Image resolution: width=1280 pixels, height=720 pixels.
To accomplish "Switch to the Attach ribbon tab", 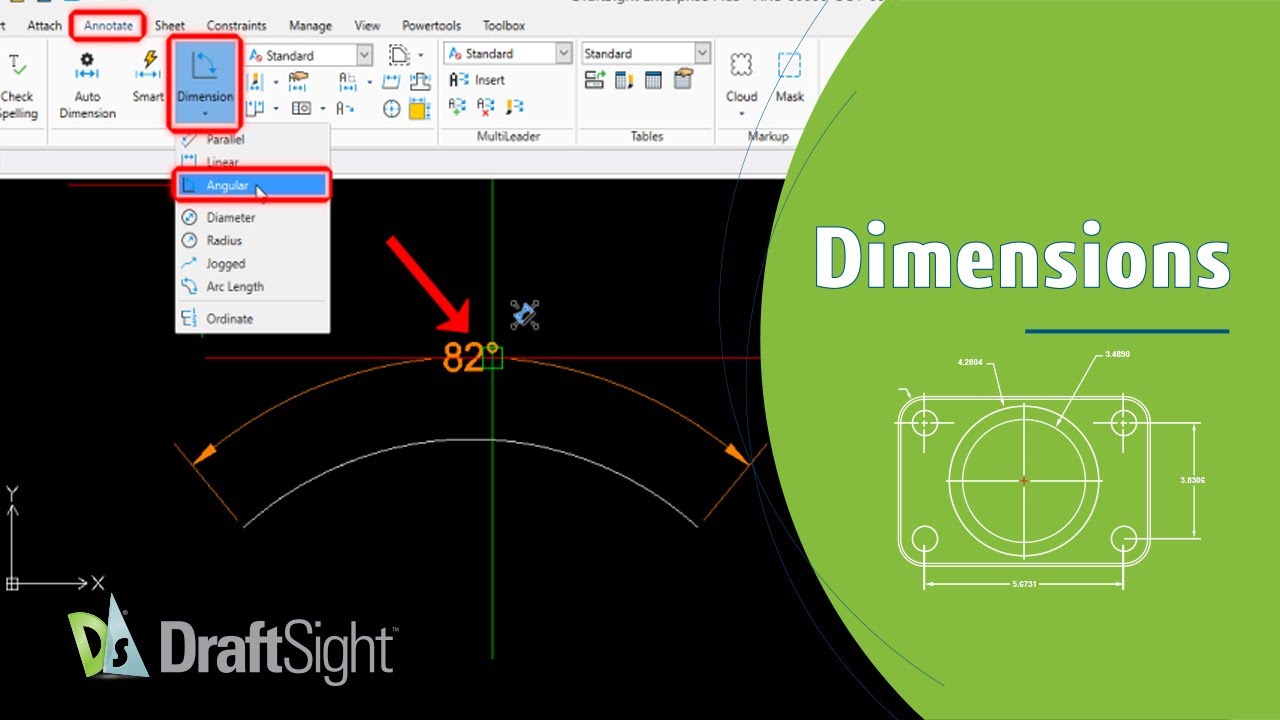I will [x=44, y=25].
